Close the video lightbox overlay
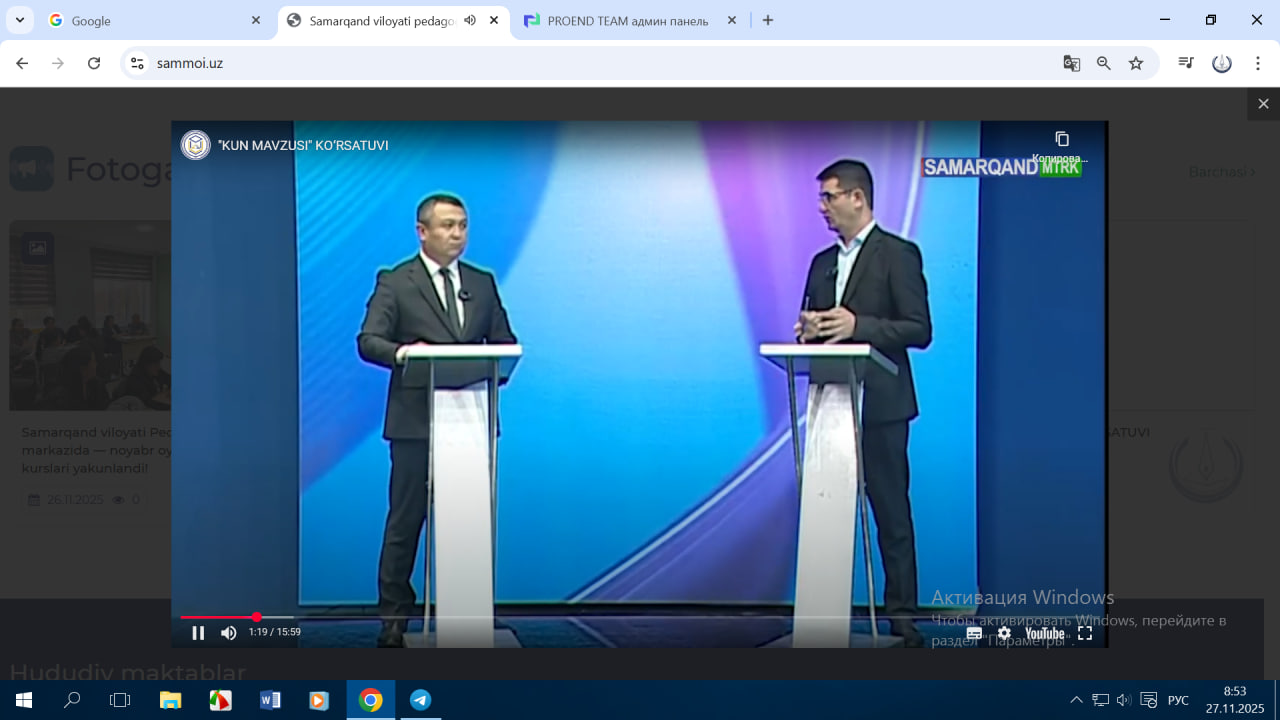The height and width of the screenshot is (720, 1280). [x=1263, y=104]
